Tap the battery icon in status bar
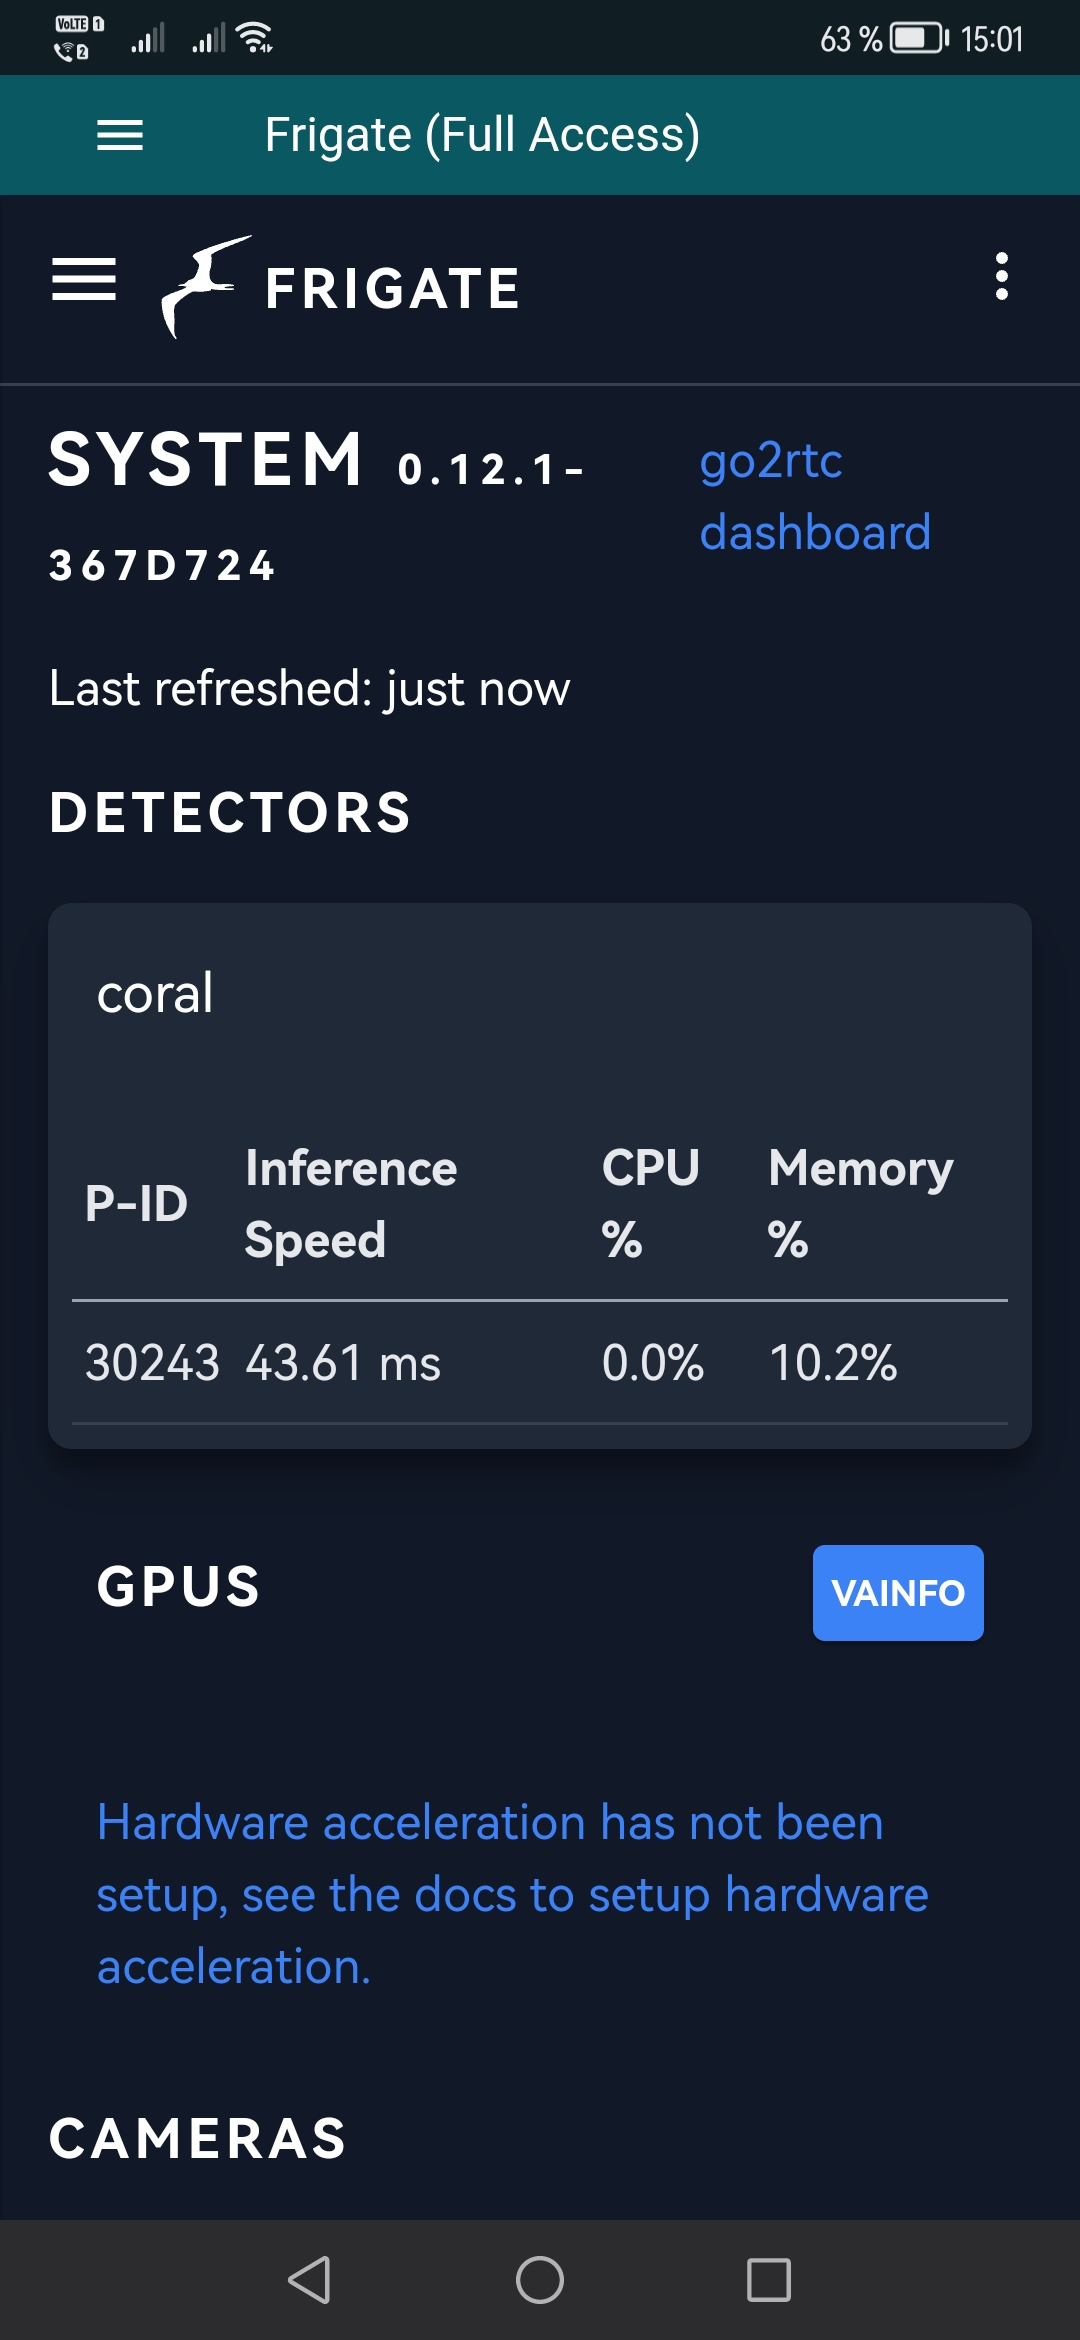Image resolution: width=1080 pixels, height=2340 pixels. pos(918,39)
